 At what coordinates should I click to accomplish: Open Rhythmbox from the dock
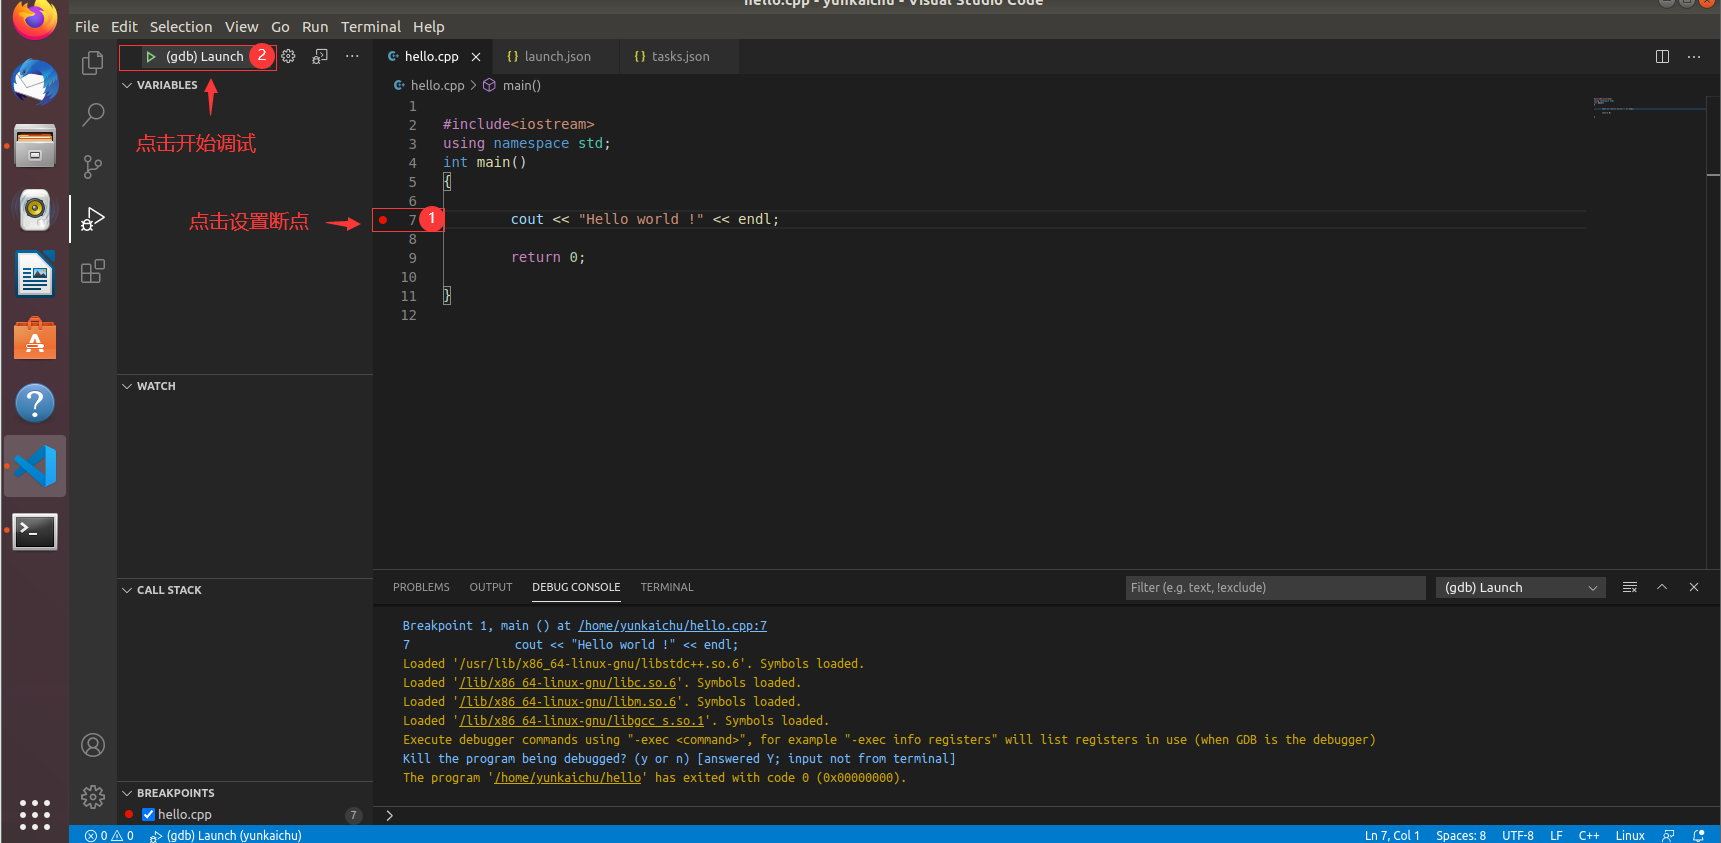[x=35, y=210]
